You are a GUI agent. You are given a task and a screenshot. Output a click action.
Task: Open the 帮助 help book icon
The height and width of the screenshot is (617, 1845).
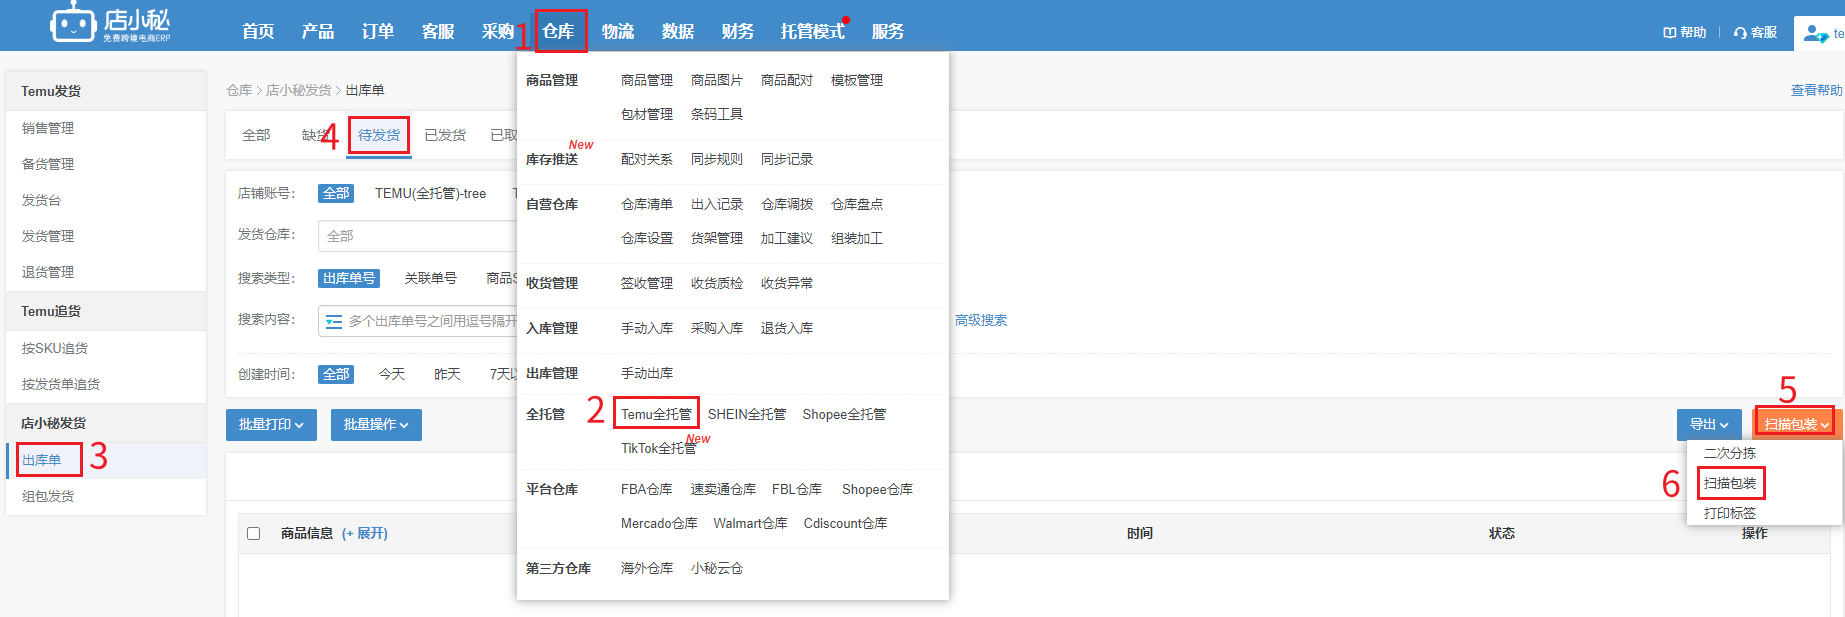coord(1669,33)
